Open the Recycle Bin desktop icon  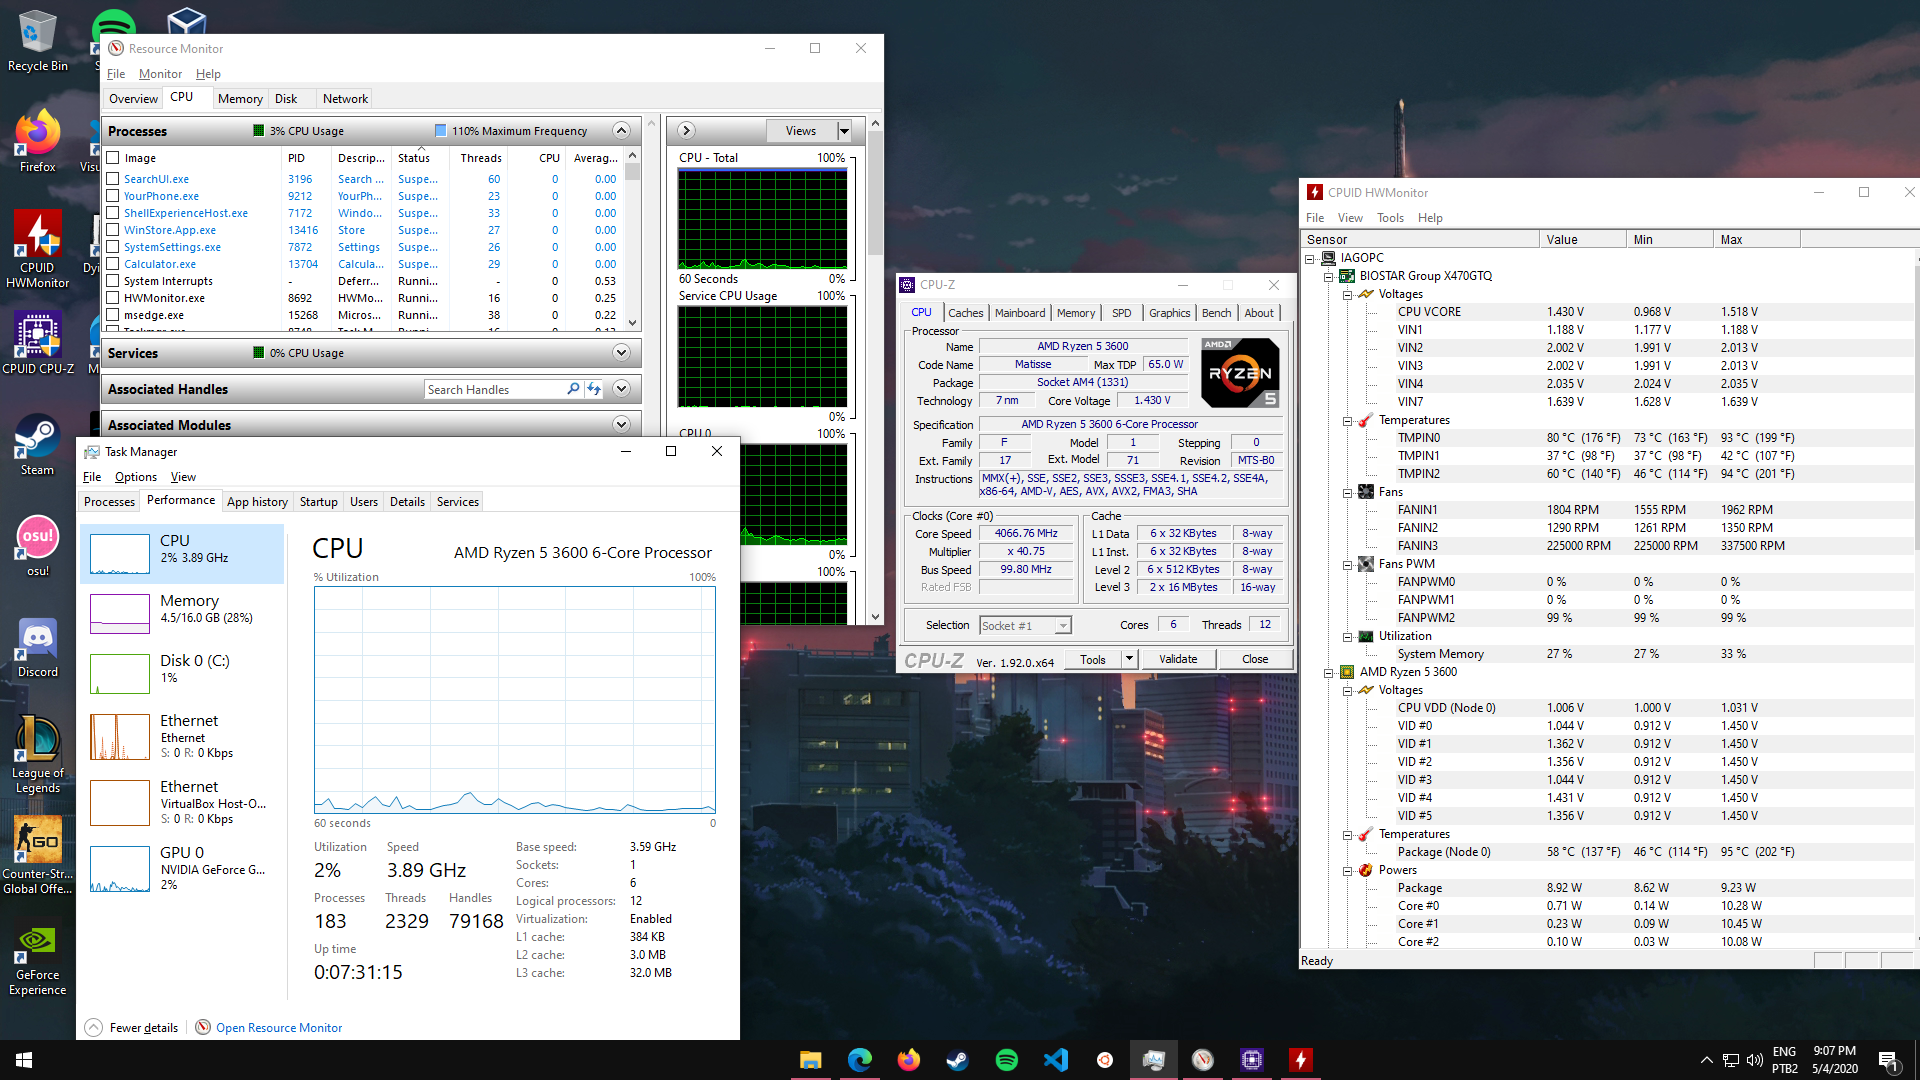(37, 40)
